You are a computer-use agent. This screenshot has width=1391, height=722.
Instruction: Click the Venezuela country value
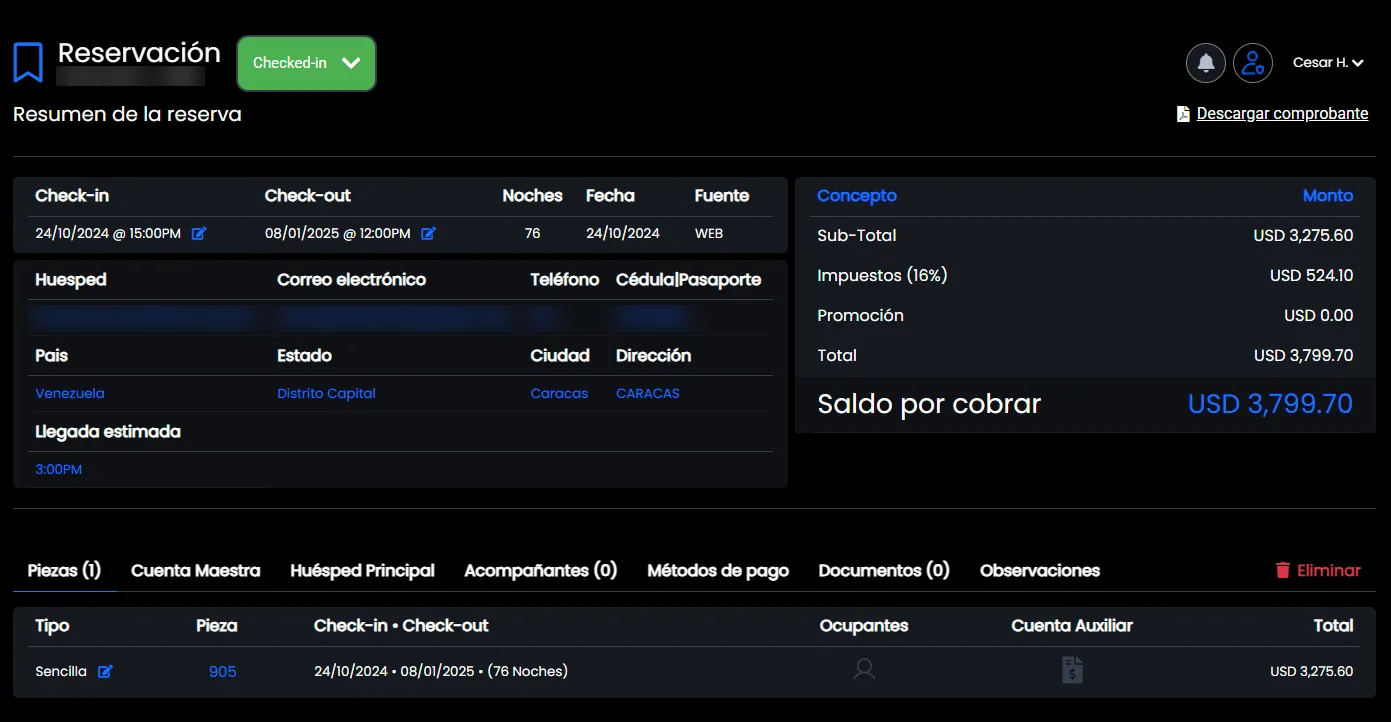70,393
